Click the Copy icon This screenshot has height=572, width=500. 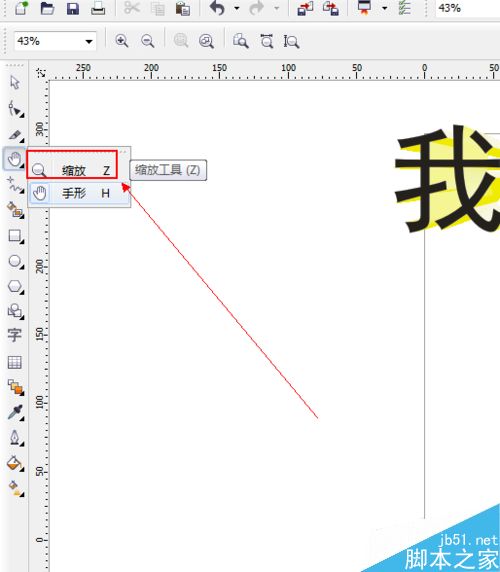(158, 8)
